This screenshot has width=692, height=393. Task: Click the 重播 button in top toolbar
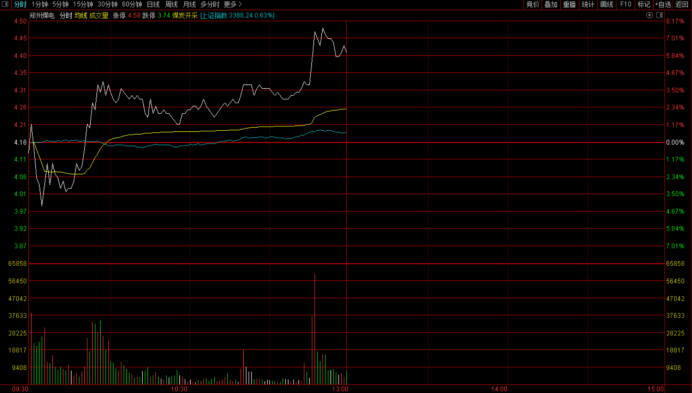point(569,4)
